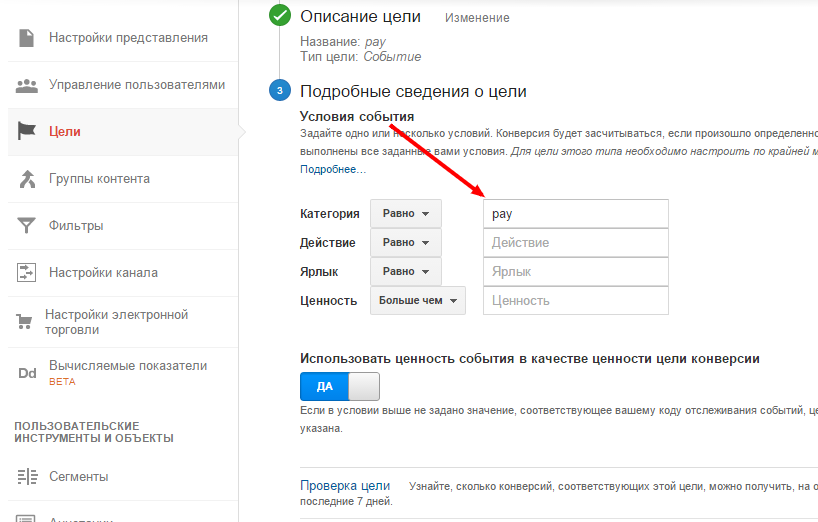Click the shopping cart icon for электронной торговли
Viewport: 818px width, 522px height.
[25, 322]
